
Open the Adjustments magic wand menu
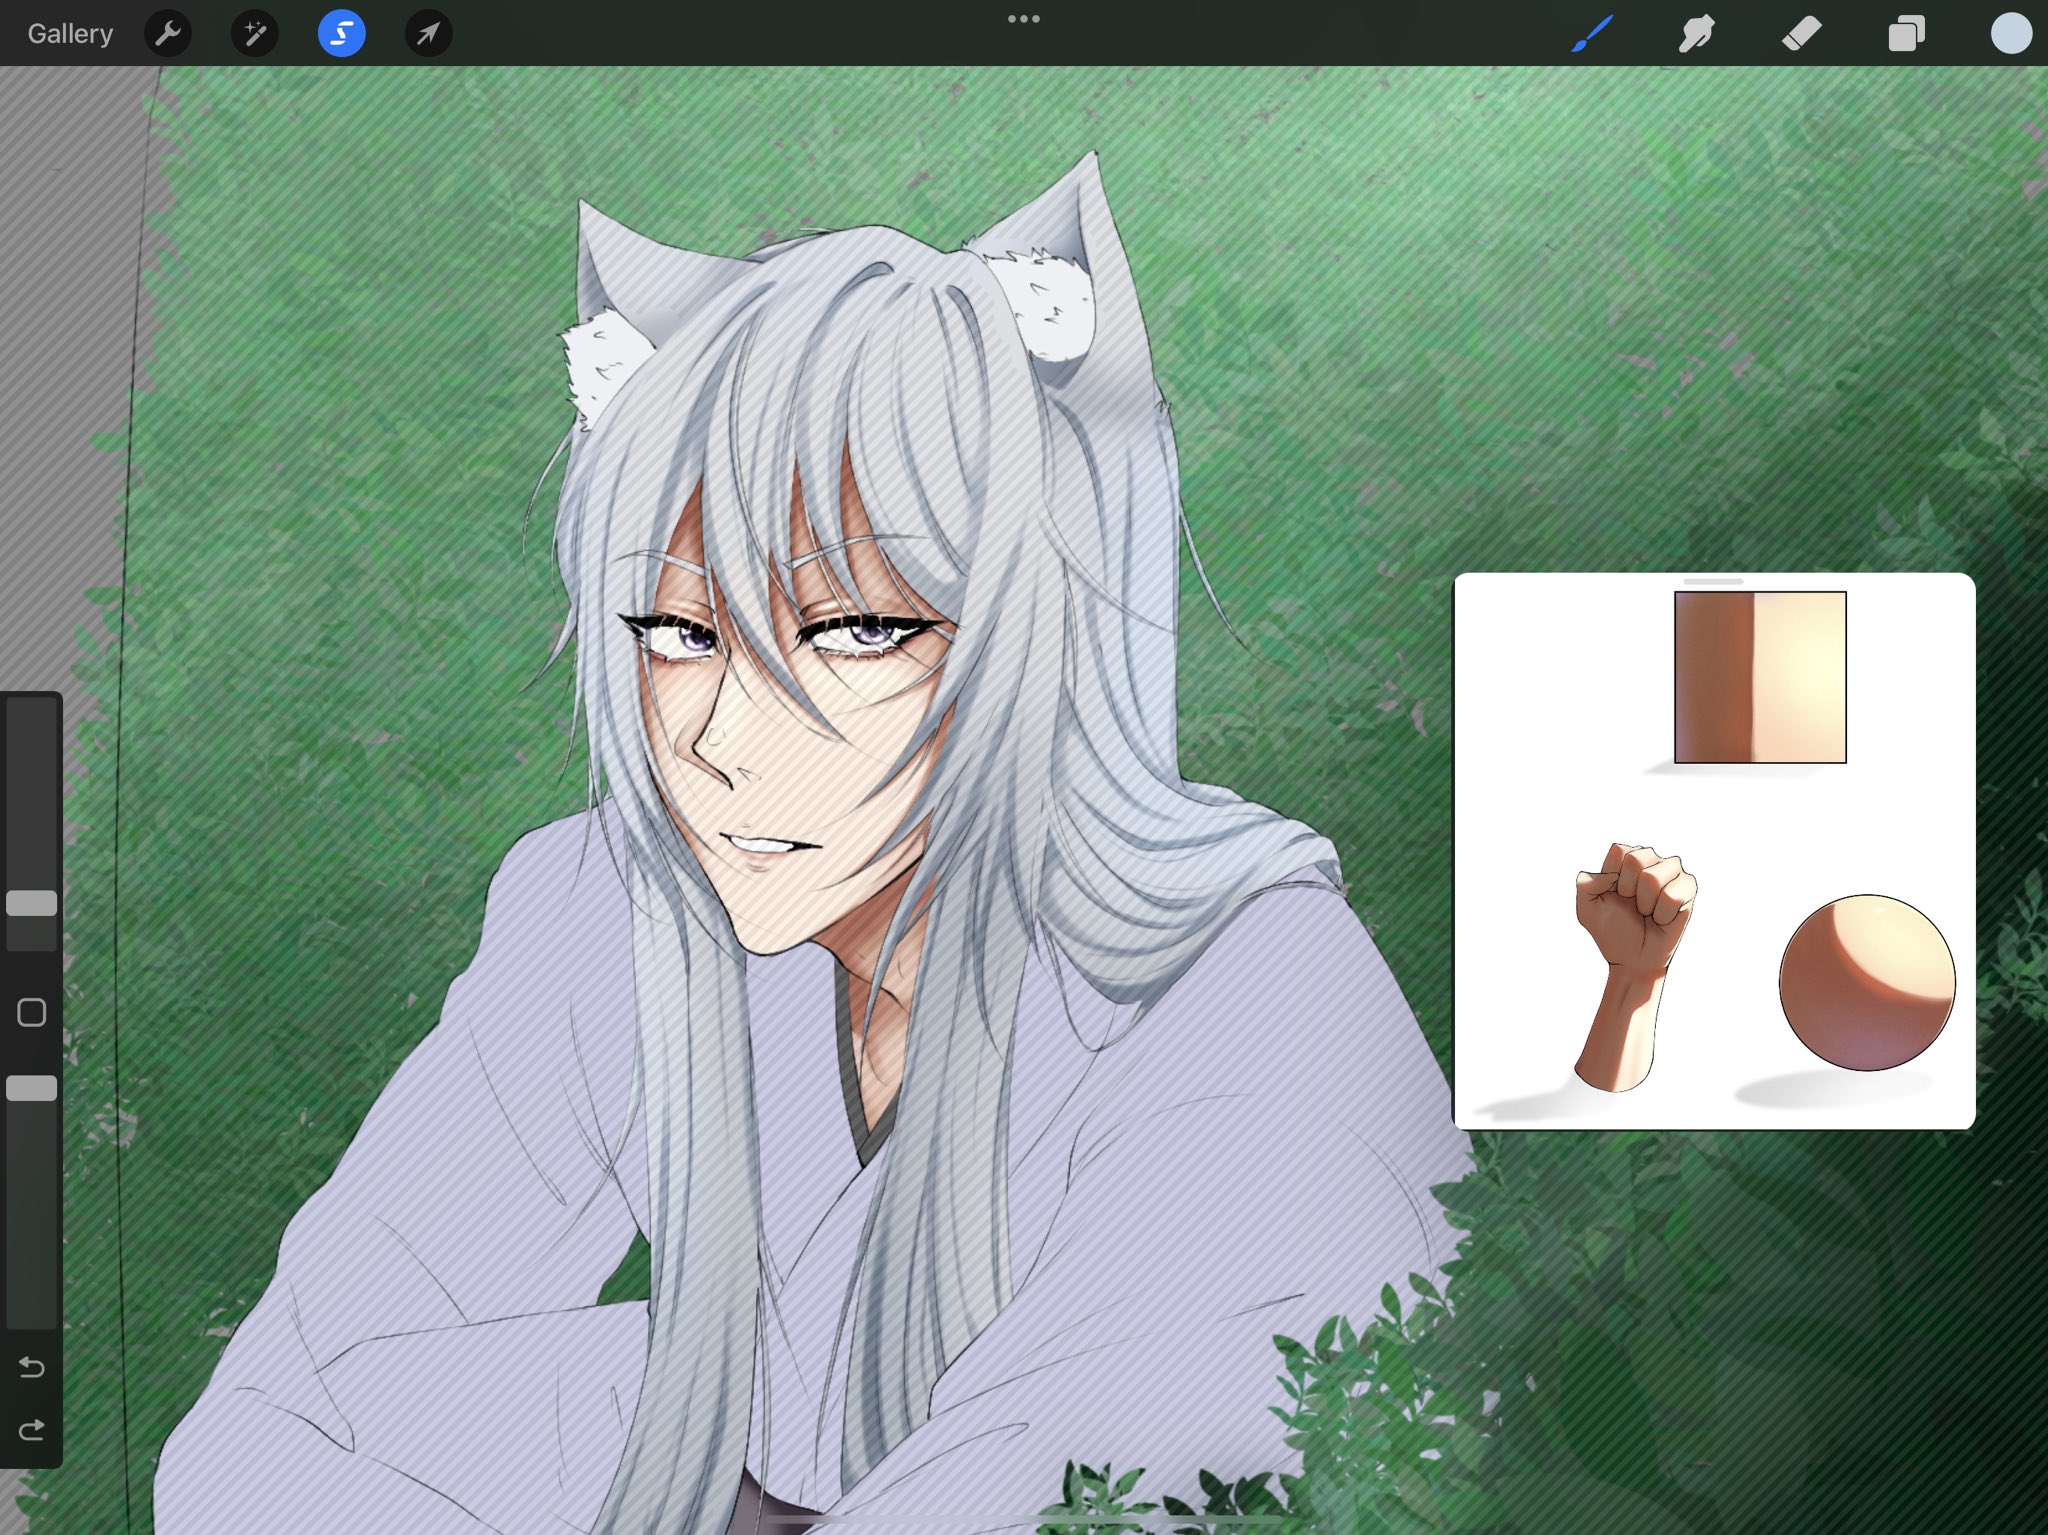pos(254,34)
